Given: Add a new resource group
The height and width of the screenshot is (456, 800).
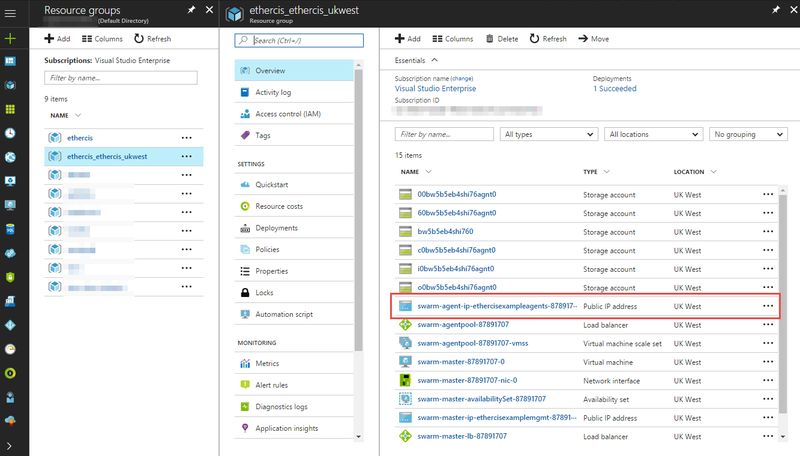Looking at the screenshot, I should [57, 39].
